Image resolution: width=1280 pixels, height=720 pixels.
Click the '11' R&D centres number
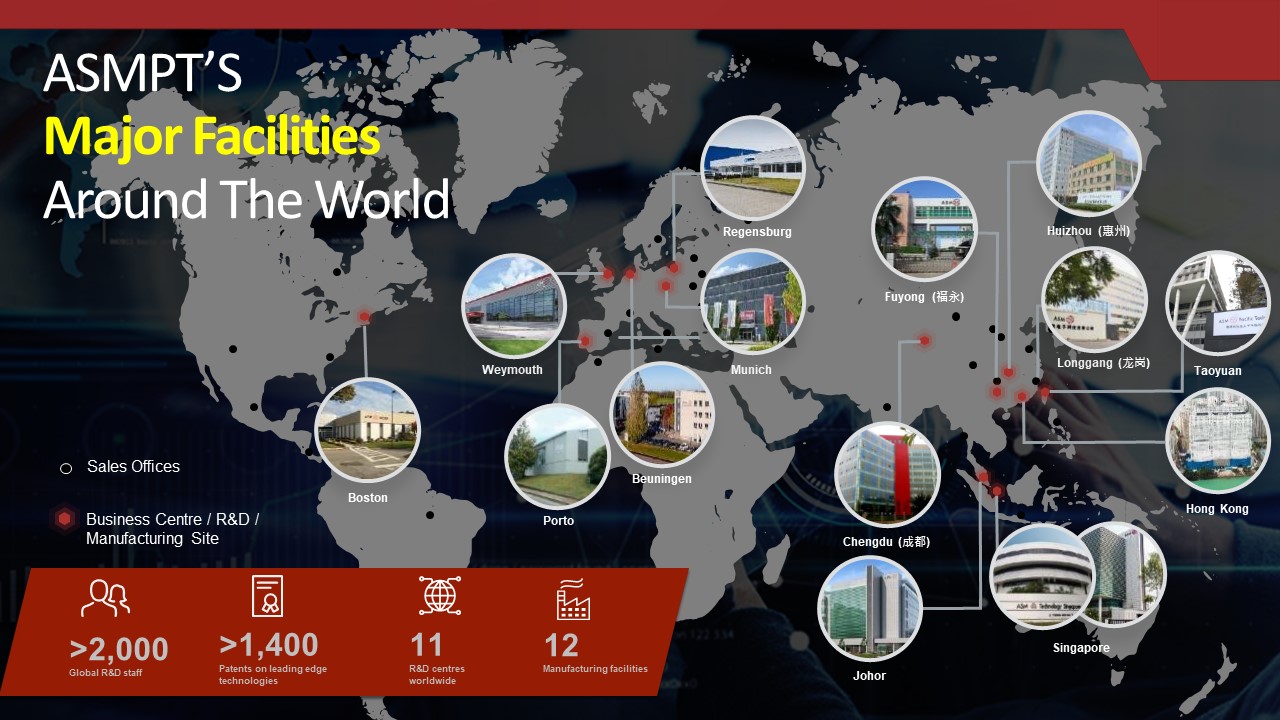[426, 645]
